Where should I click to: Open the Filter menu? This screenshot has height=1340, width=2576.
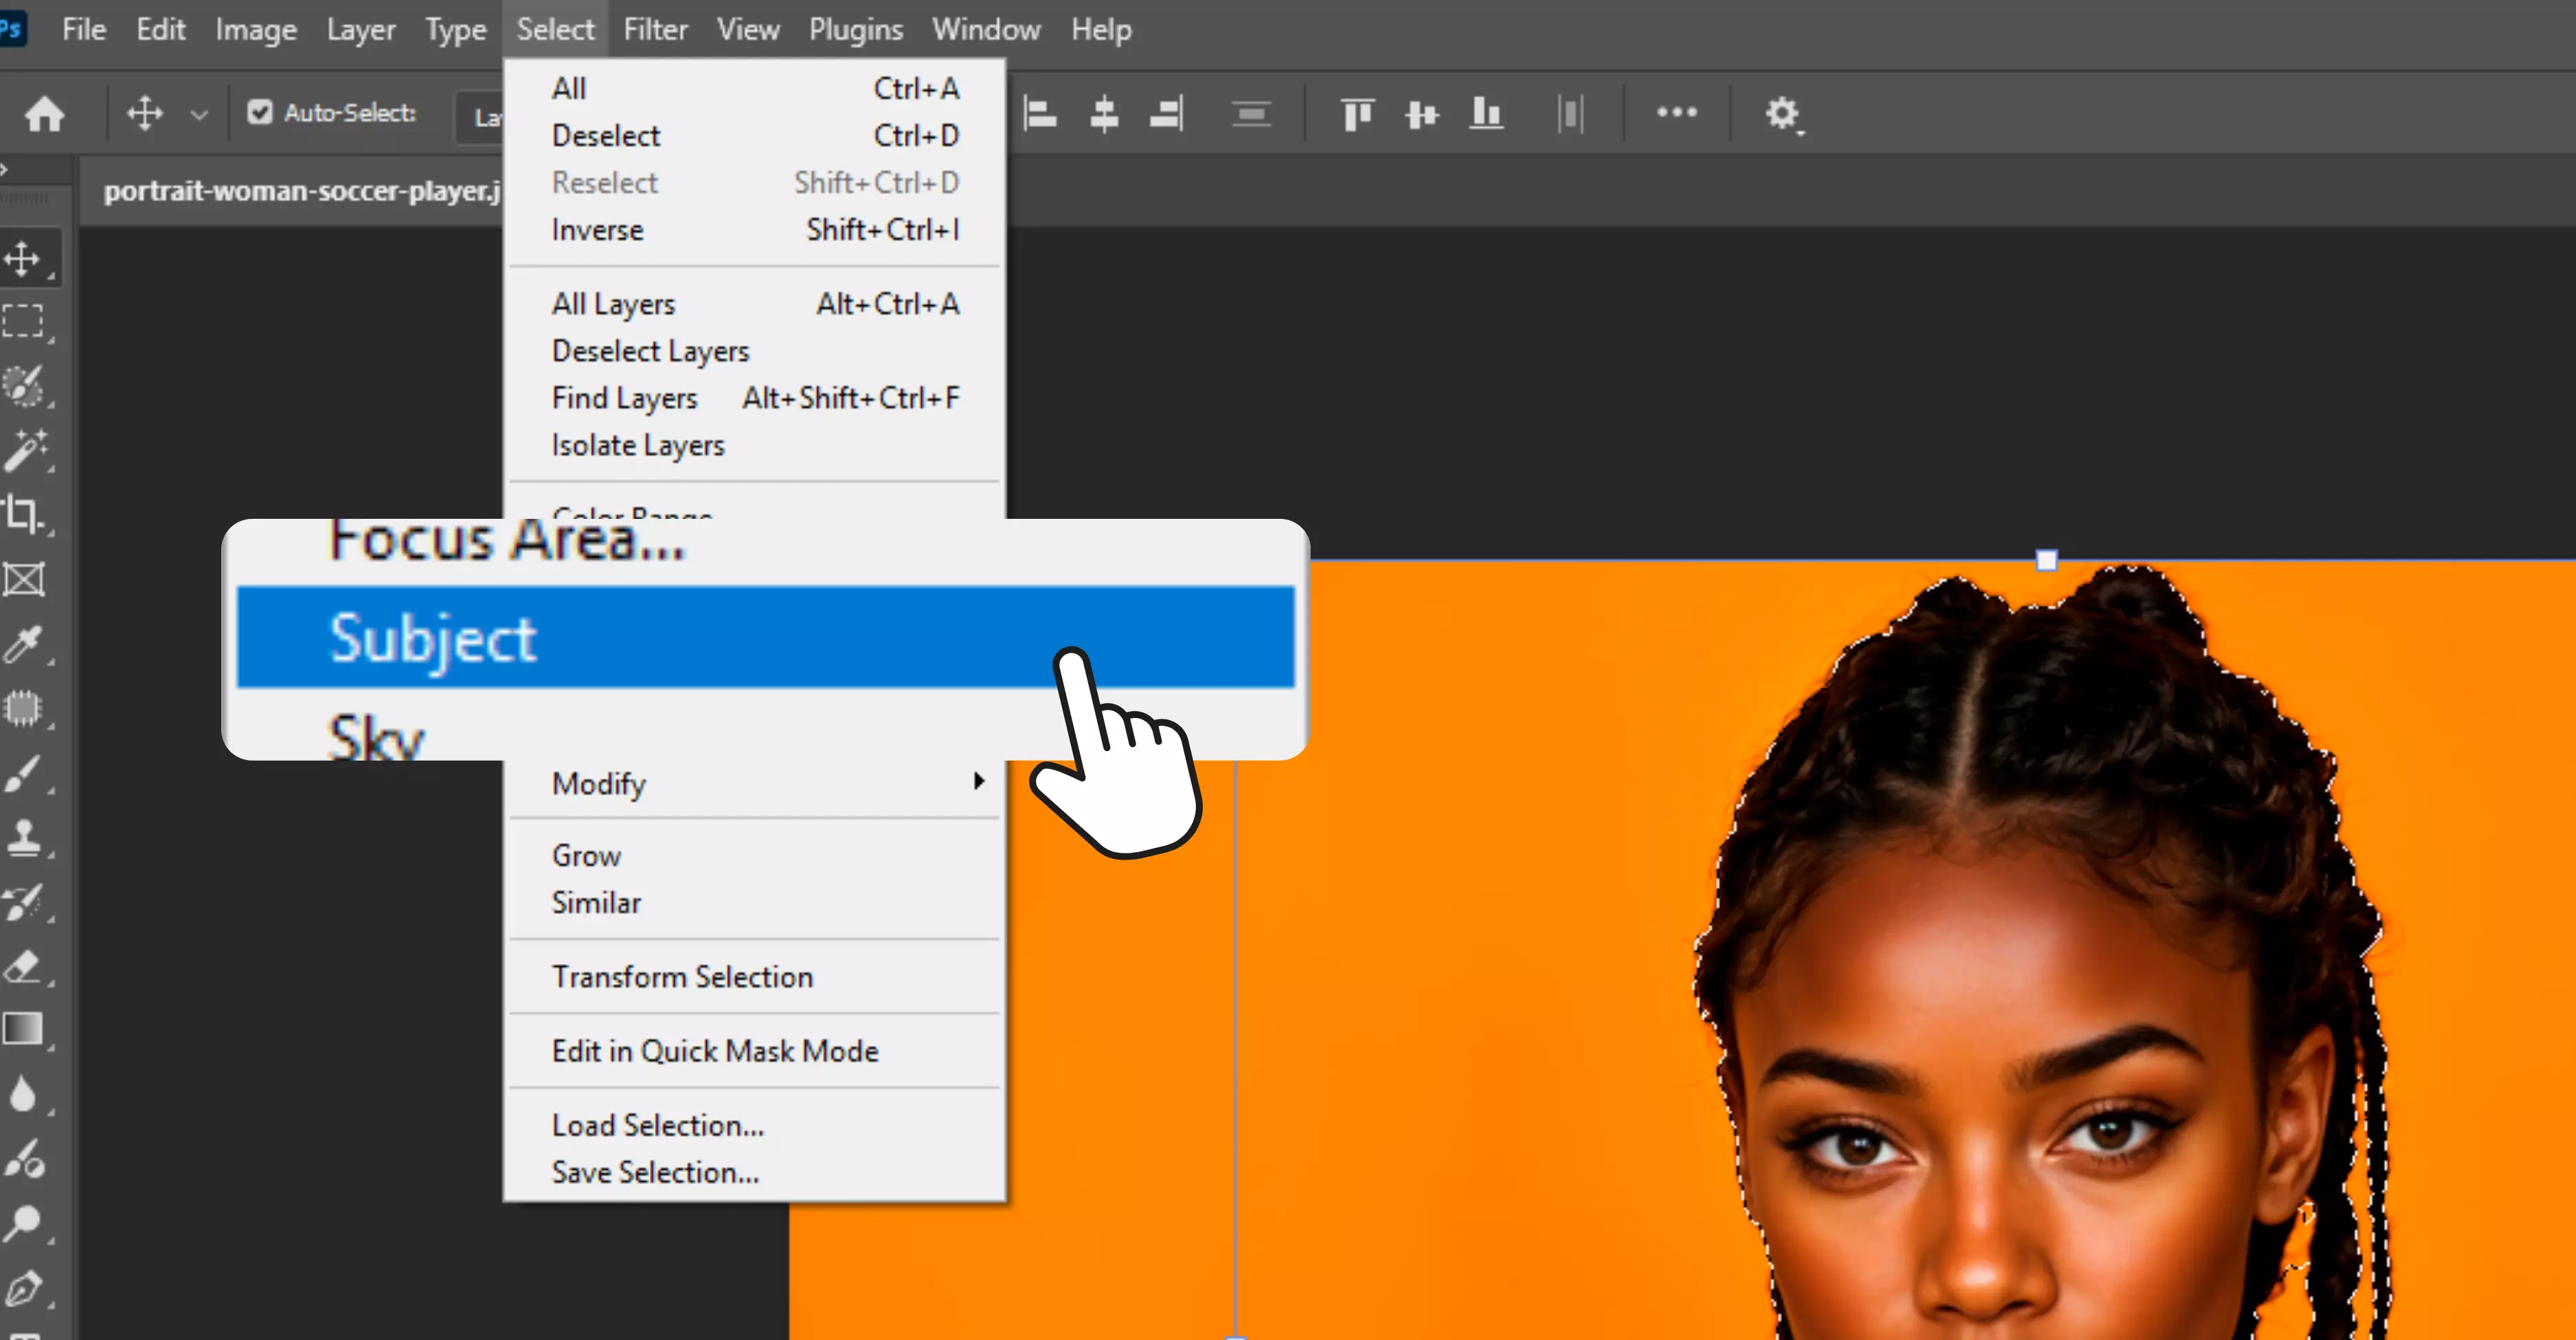click(655, 30)
